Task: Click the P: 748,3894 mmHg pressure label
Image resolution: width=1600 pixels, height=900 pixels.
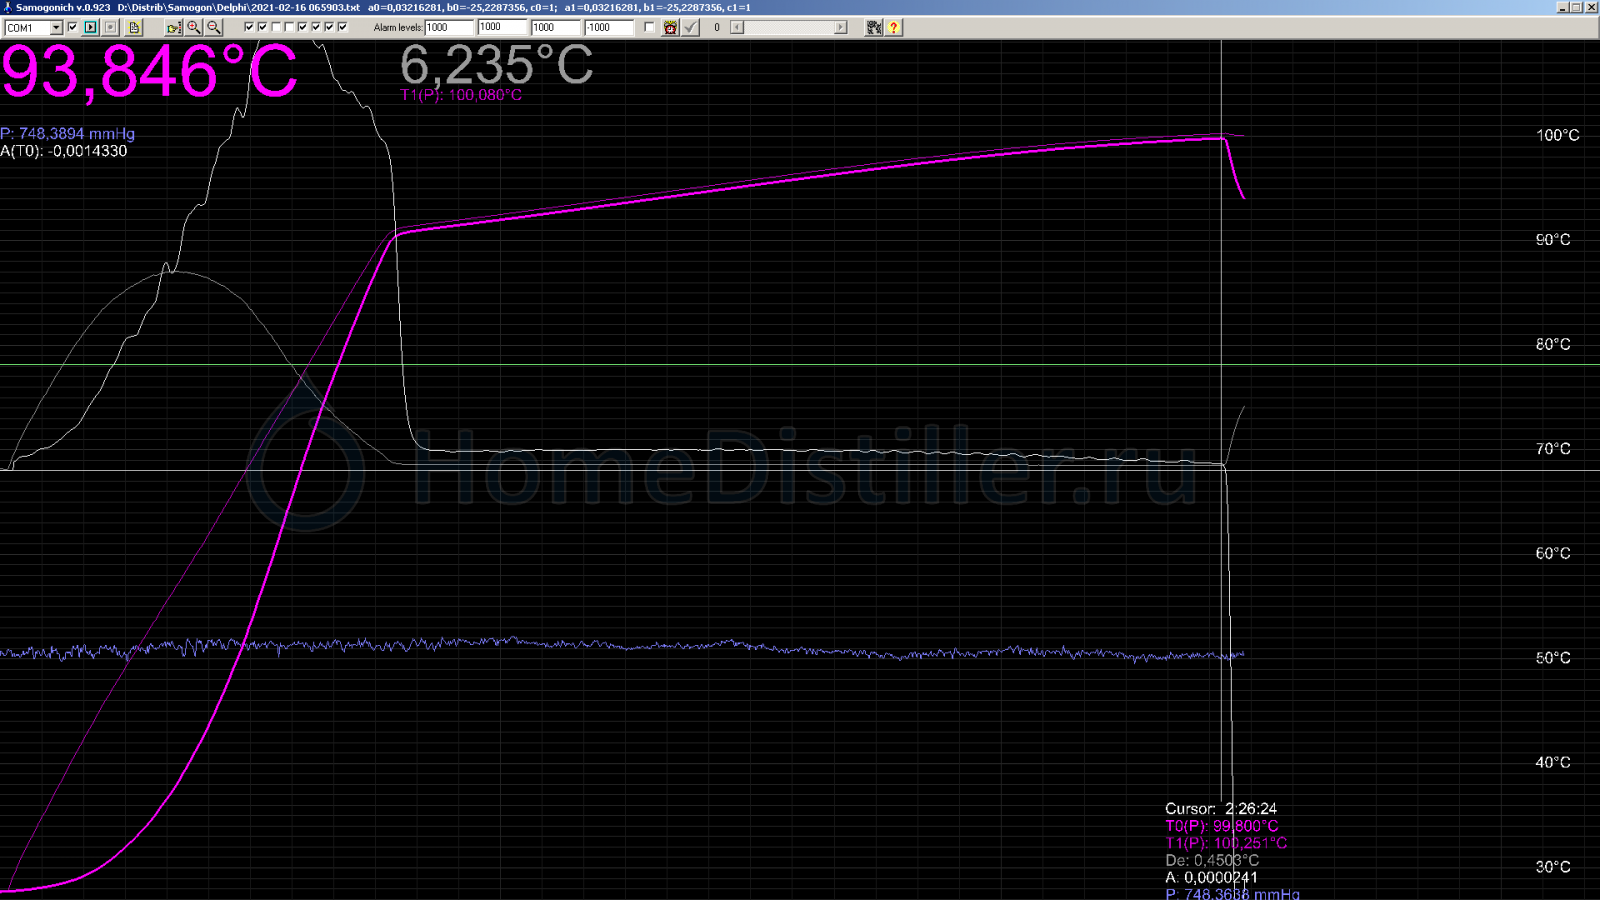Action: click(x=67, y=133)
